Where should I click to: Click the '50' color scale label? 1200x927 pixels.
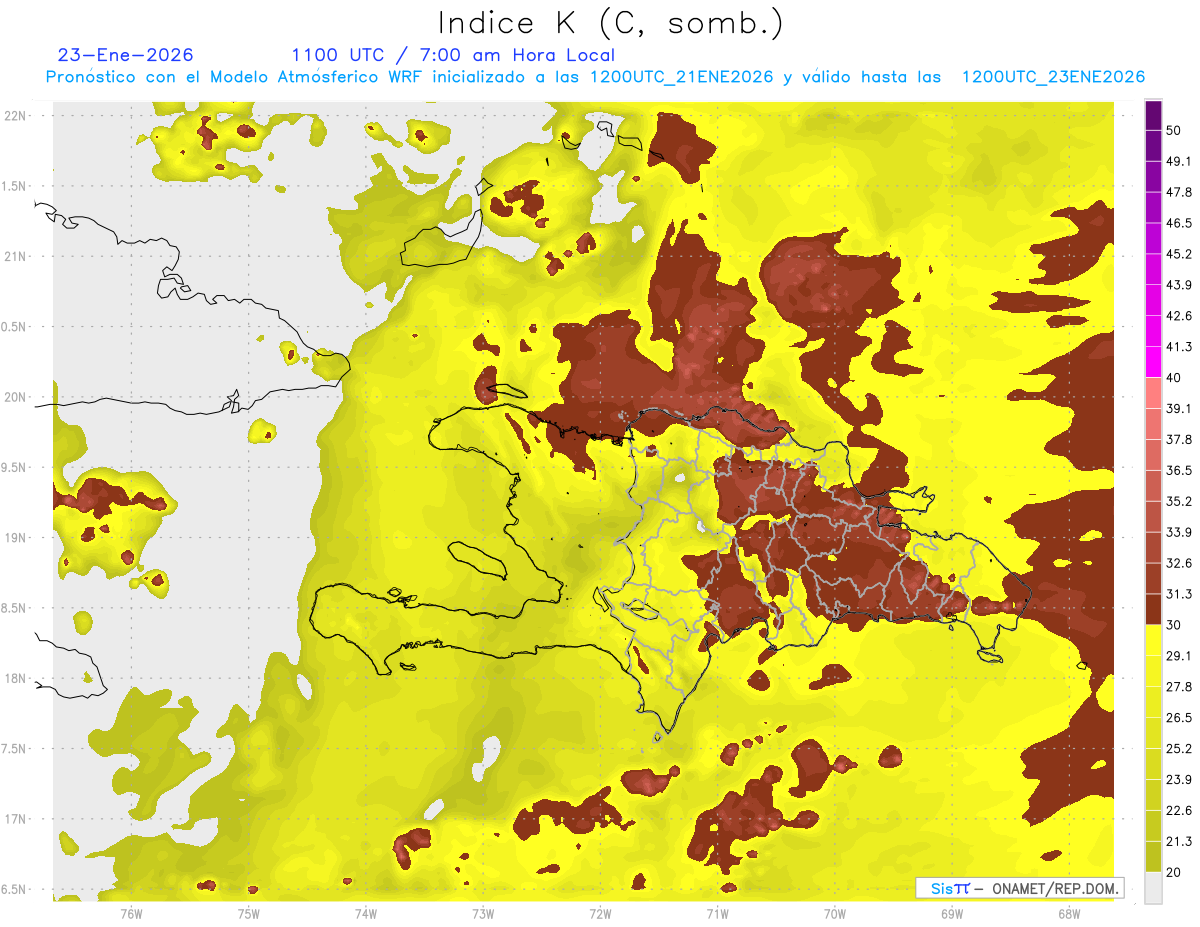pos(1175,130)
